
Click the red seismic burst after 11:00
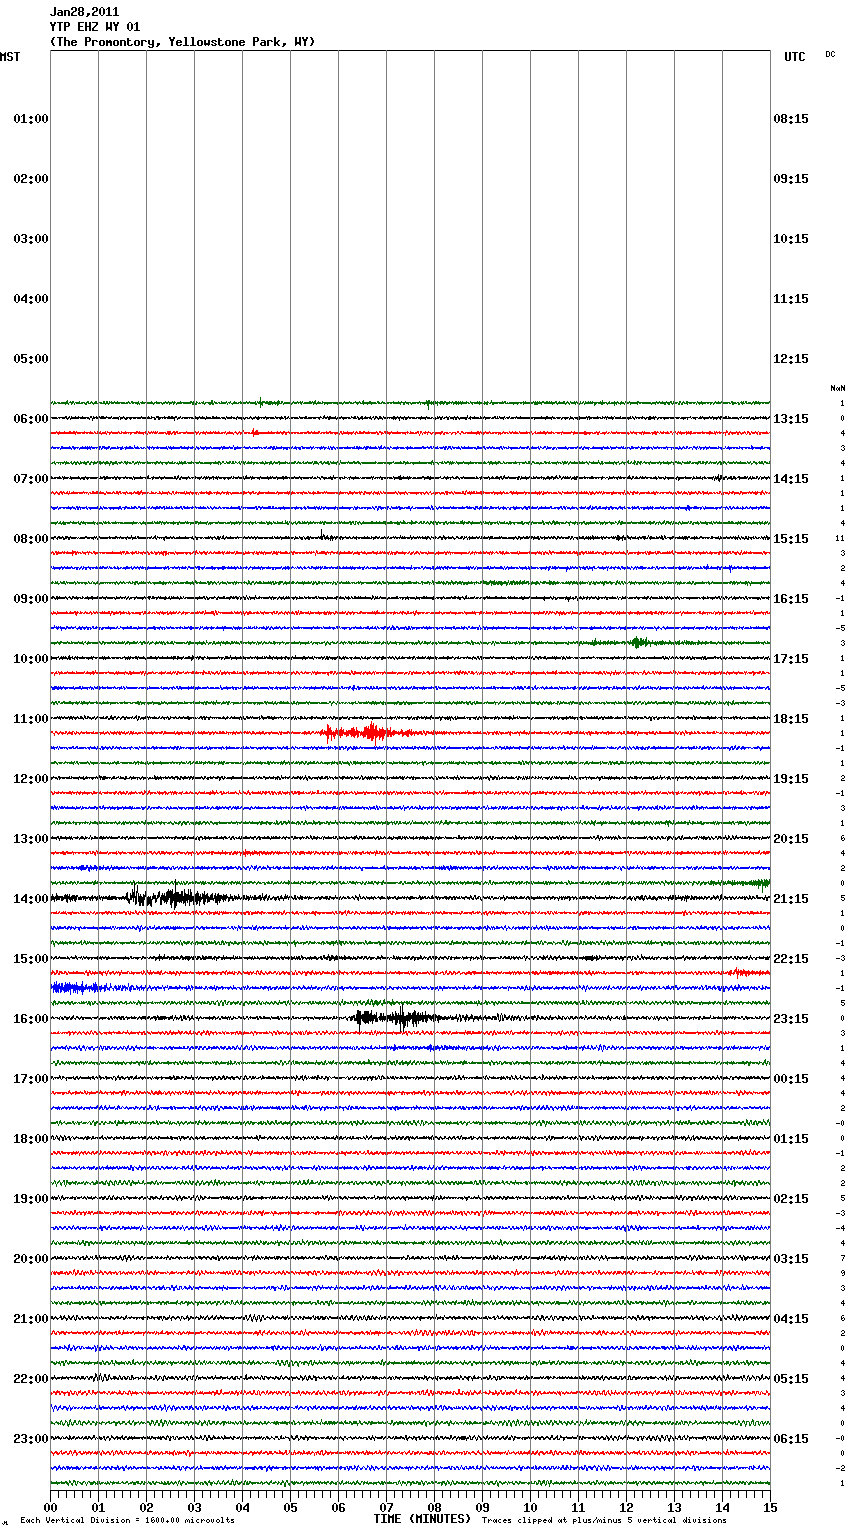click(368, 733)
